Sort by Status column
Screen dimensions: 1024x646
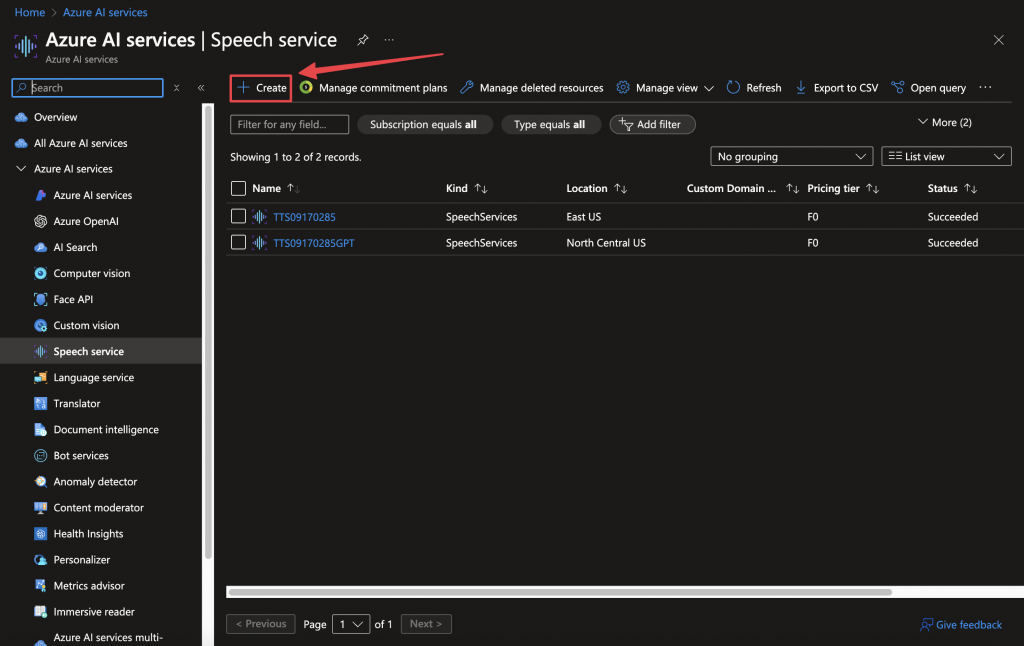pos(952,188)
